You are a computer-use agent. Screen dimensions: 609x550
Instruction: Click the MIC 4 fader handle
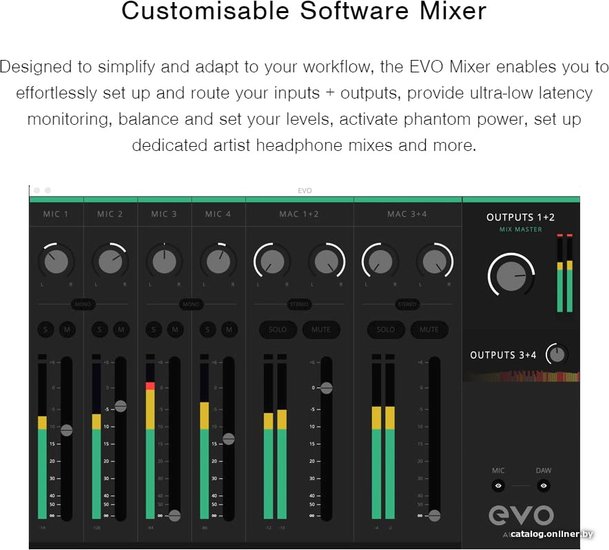228,439
